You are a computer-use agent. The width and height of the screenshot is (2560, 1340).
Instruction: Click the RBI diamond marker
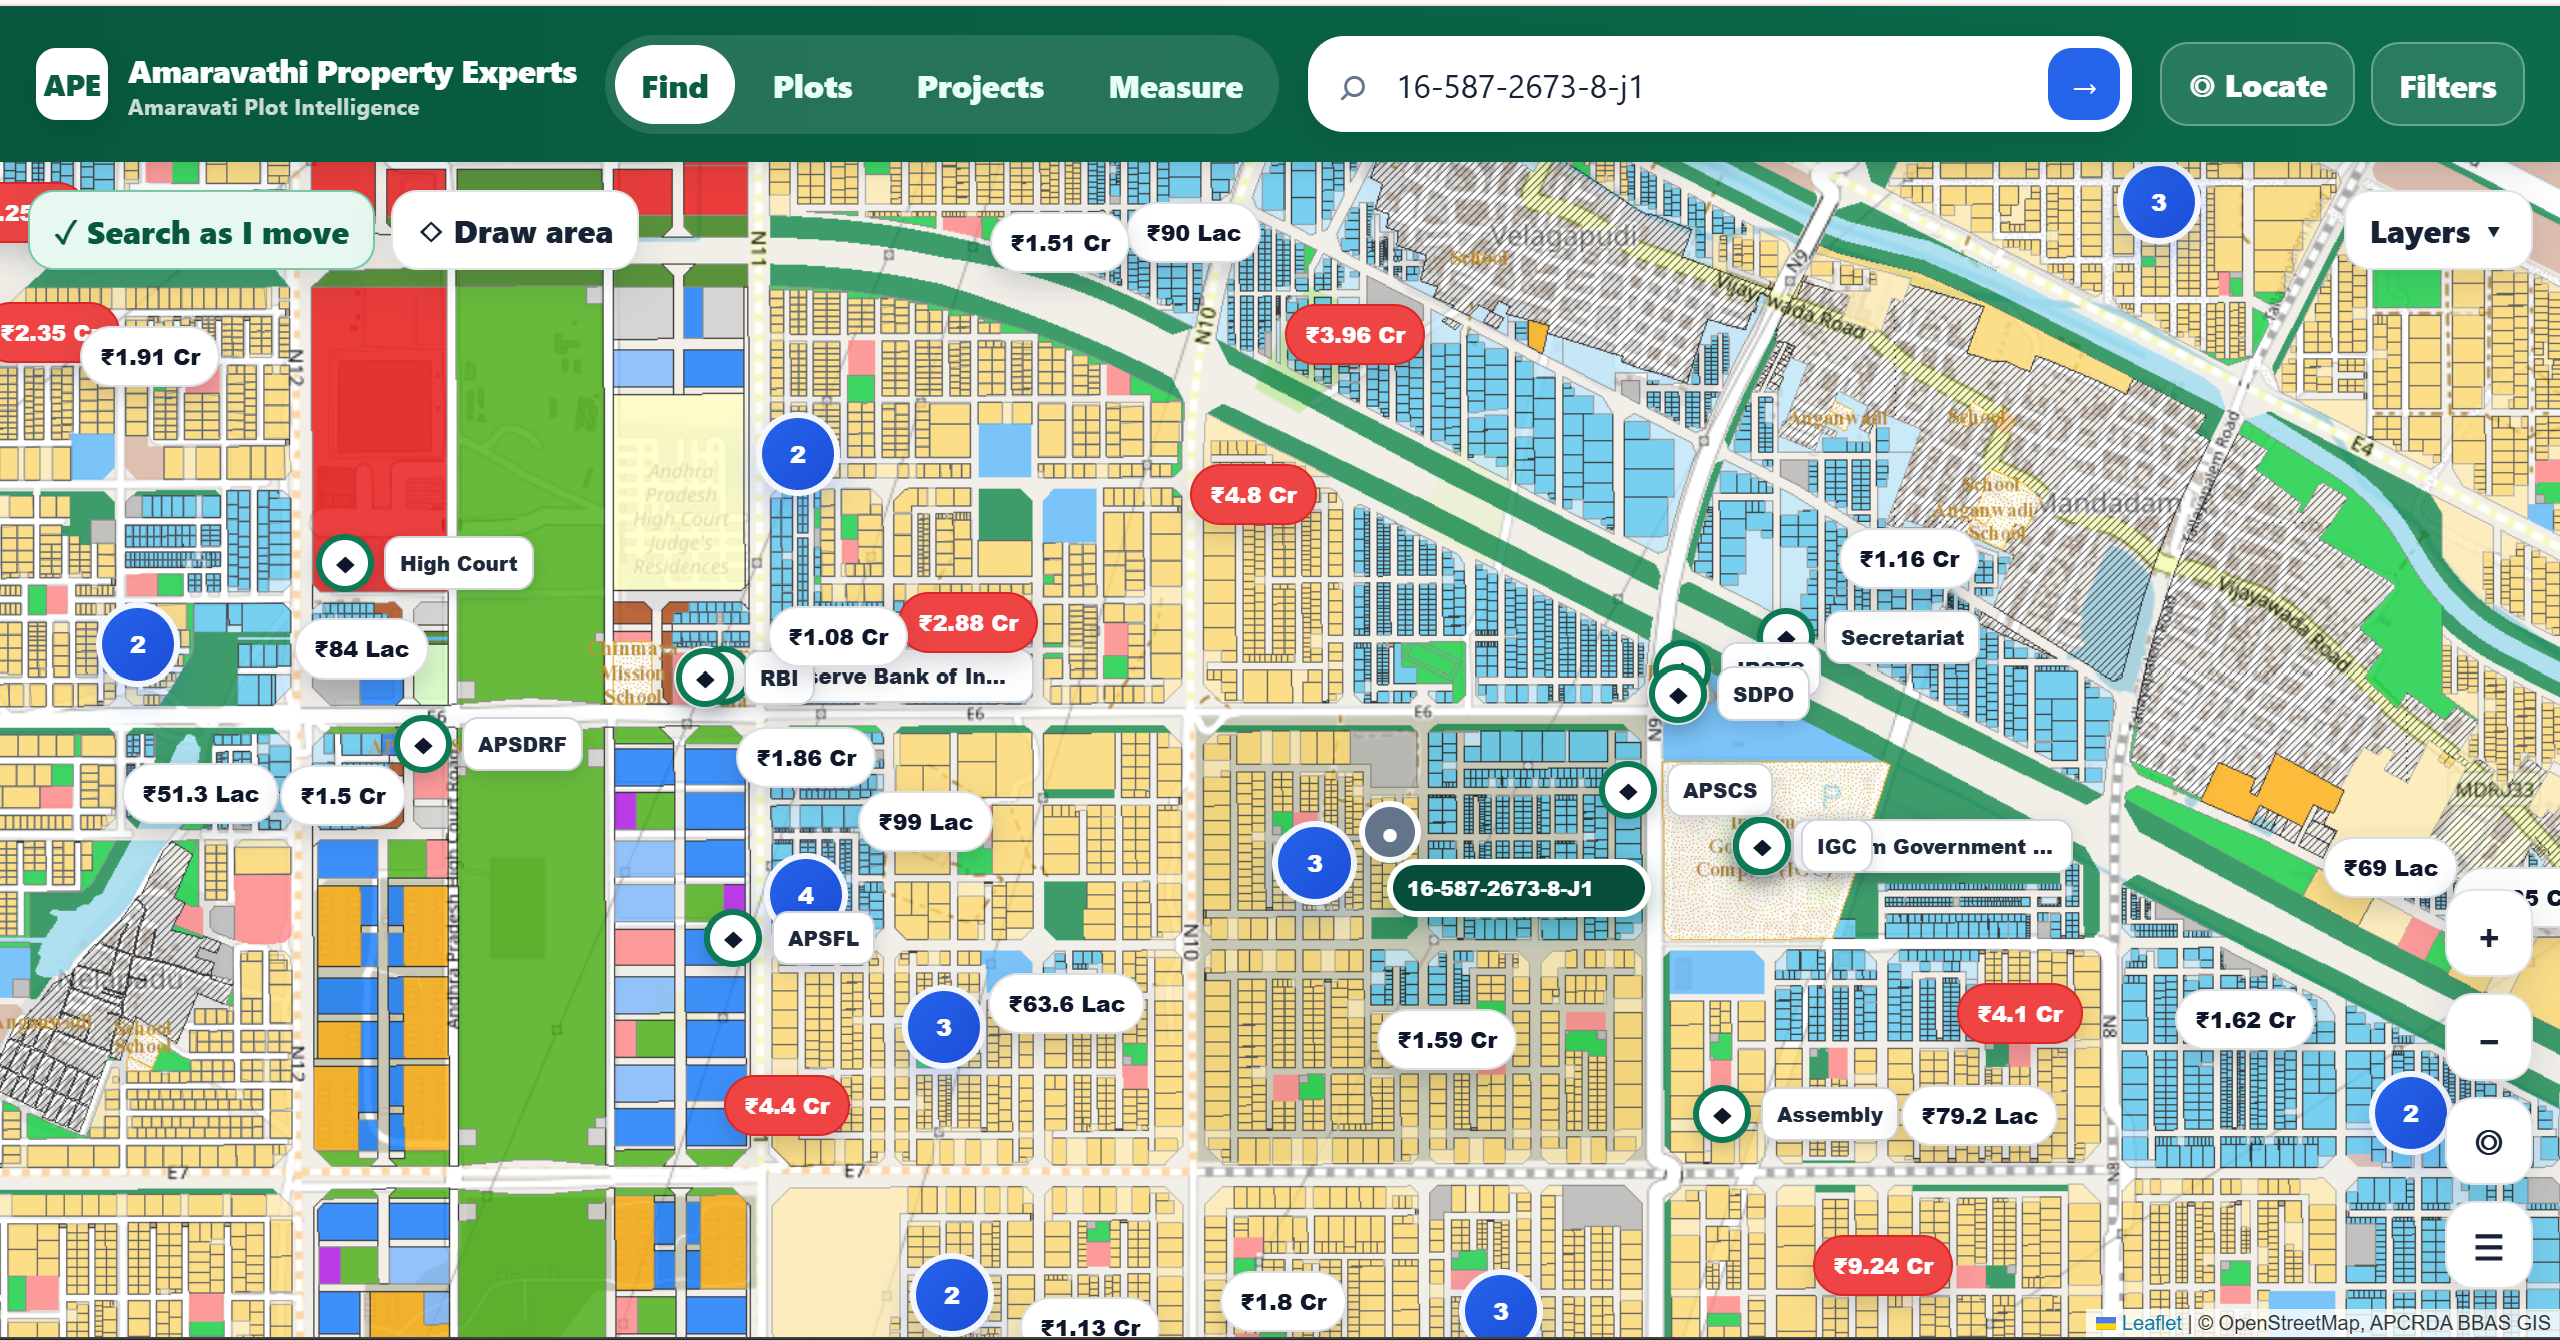[x=705, y=679]
